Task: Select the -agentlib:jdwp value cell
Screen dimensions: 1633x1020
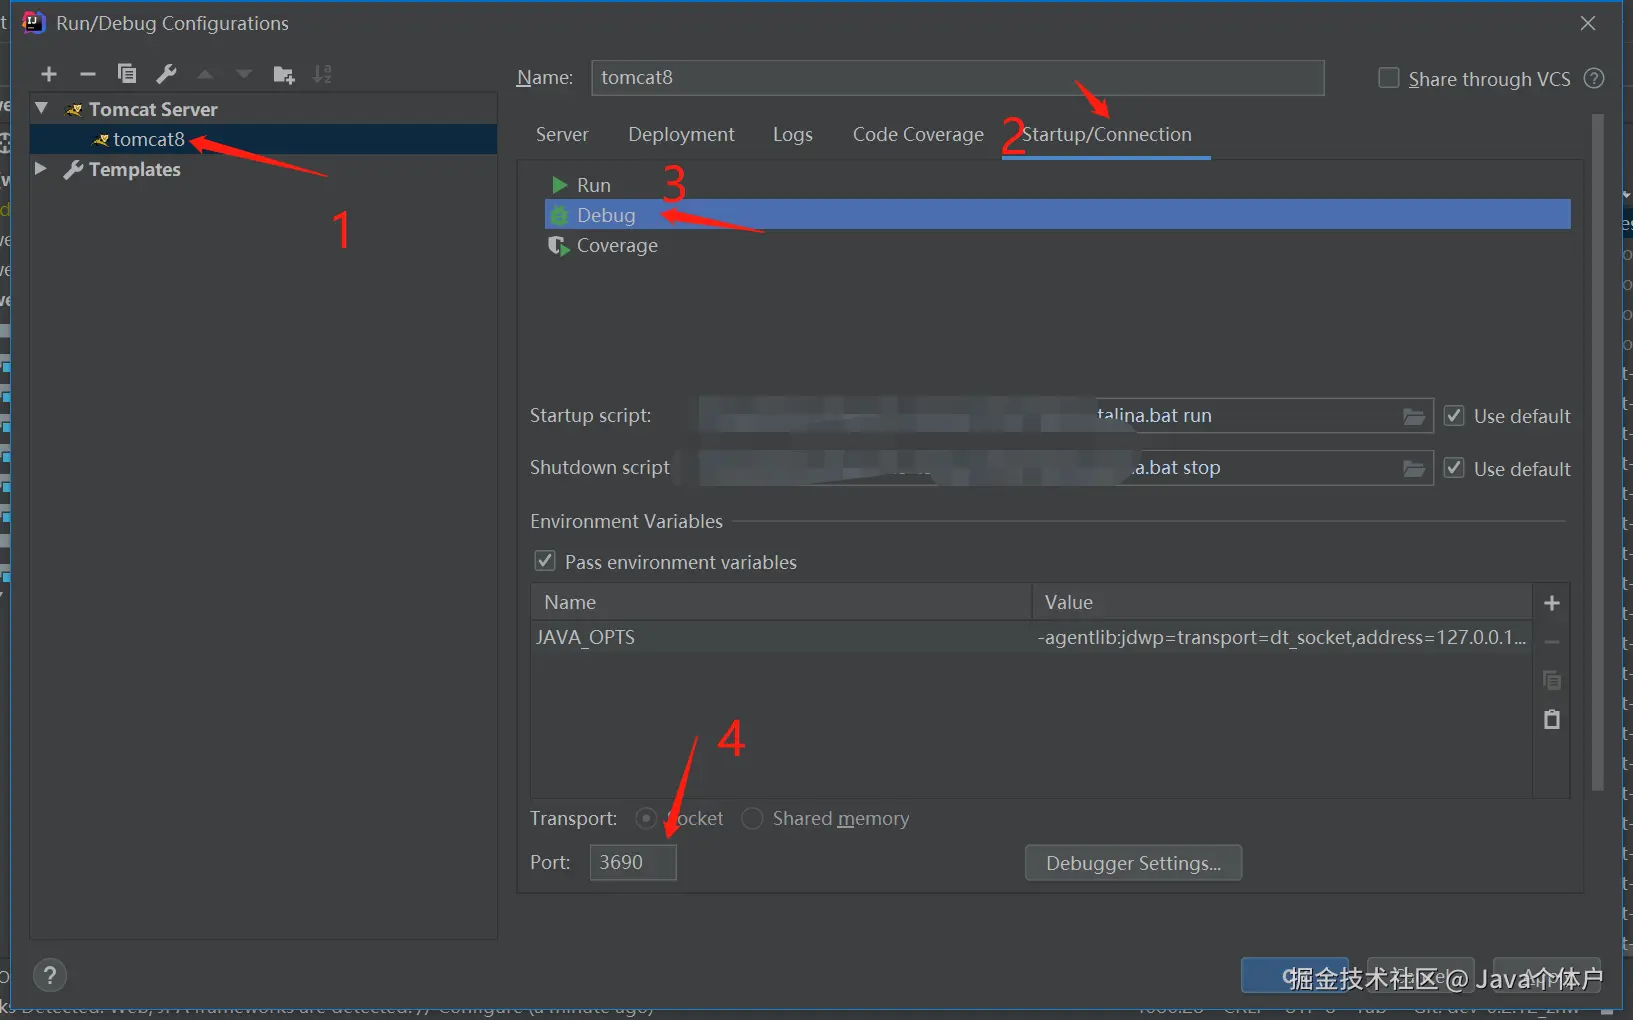Action: click(x=1282, y=637)
